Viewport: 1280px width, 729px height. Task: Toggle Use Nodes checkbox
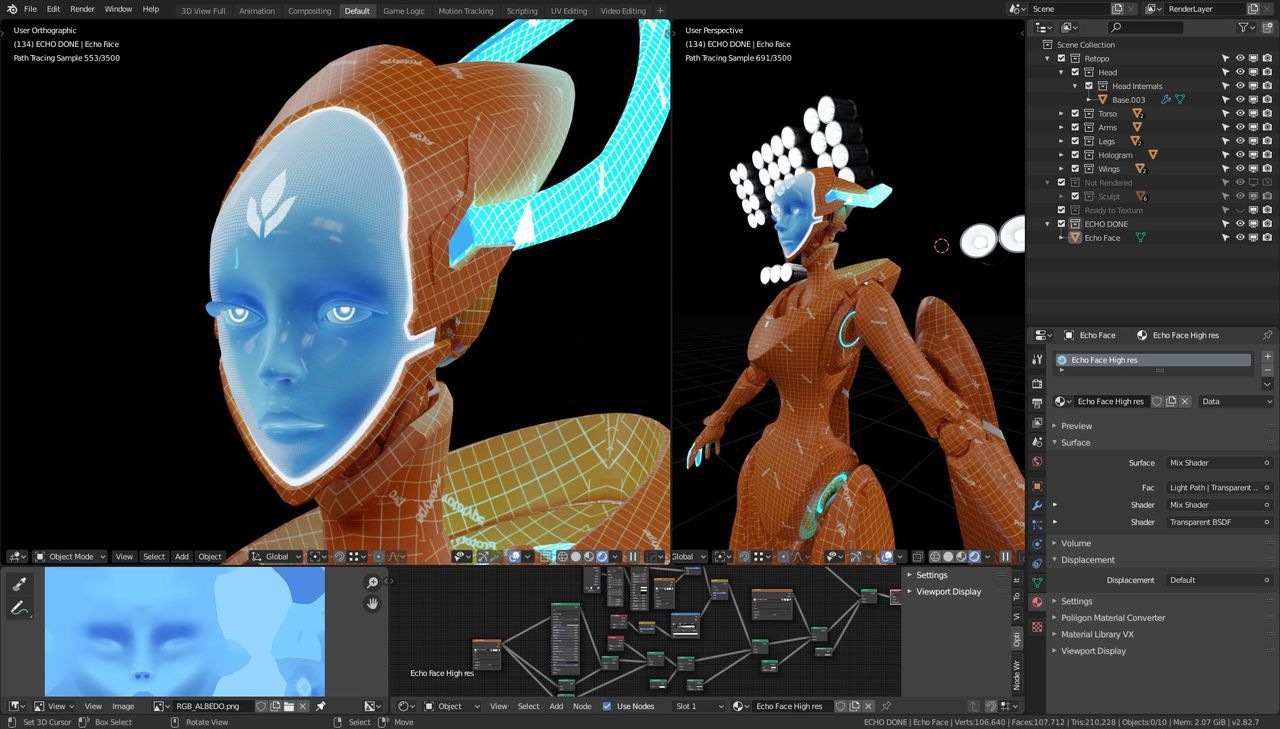[x=606, y=706]
